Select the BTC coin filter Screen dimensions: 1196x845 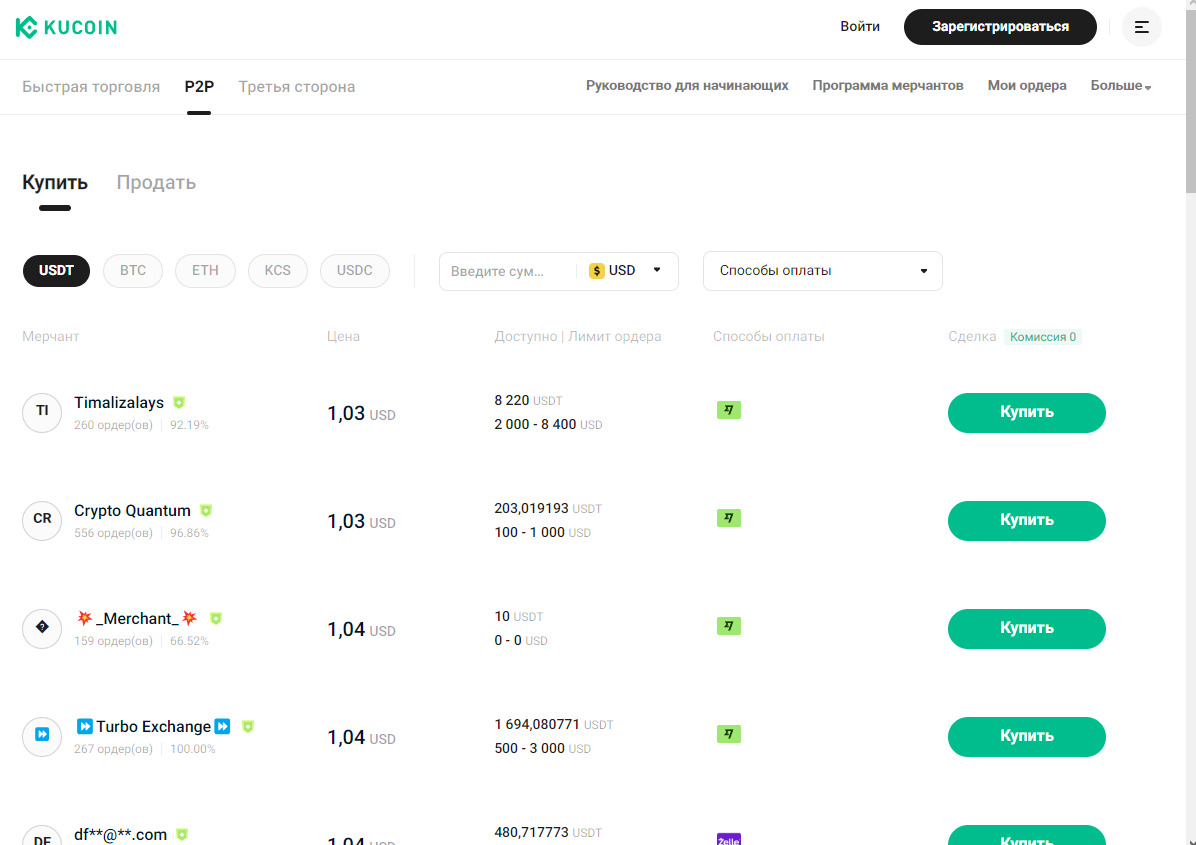click(x=133, y=271)
